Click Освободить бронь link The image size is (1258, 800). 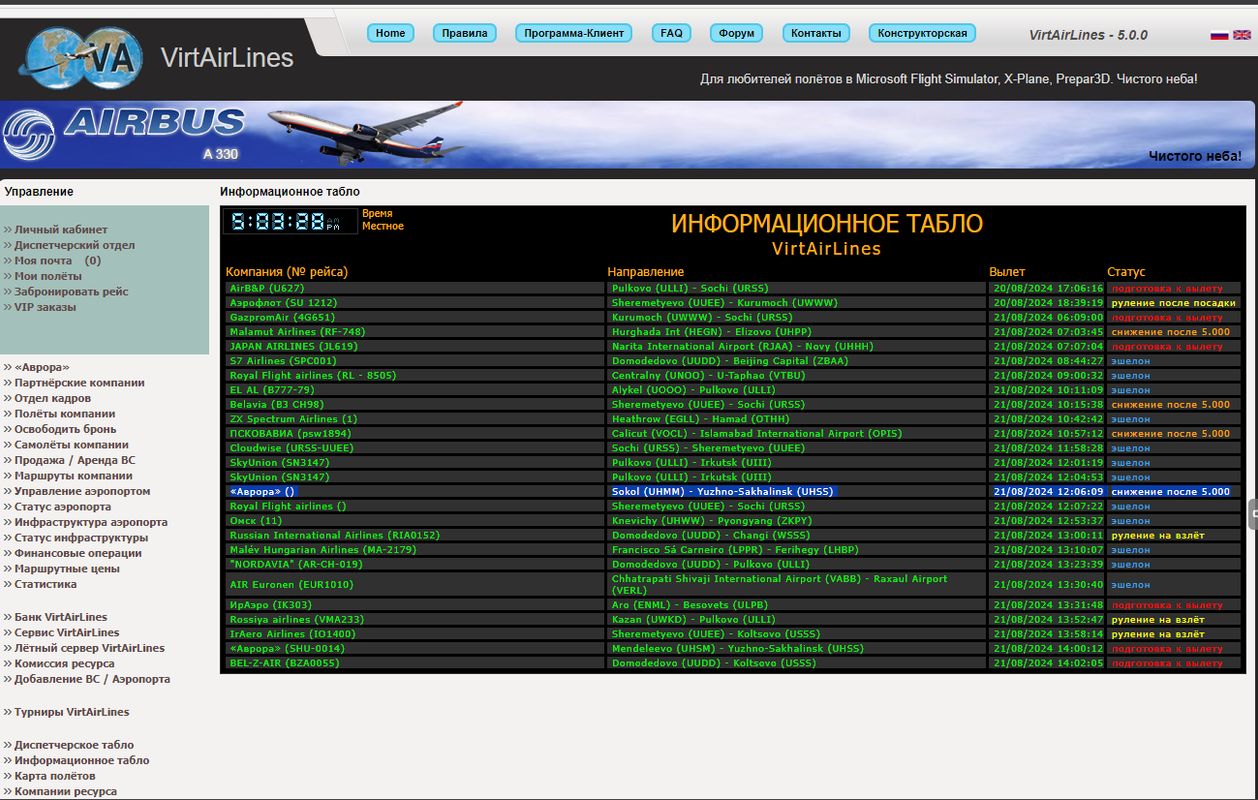65,430
